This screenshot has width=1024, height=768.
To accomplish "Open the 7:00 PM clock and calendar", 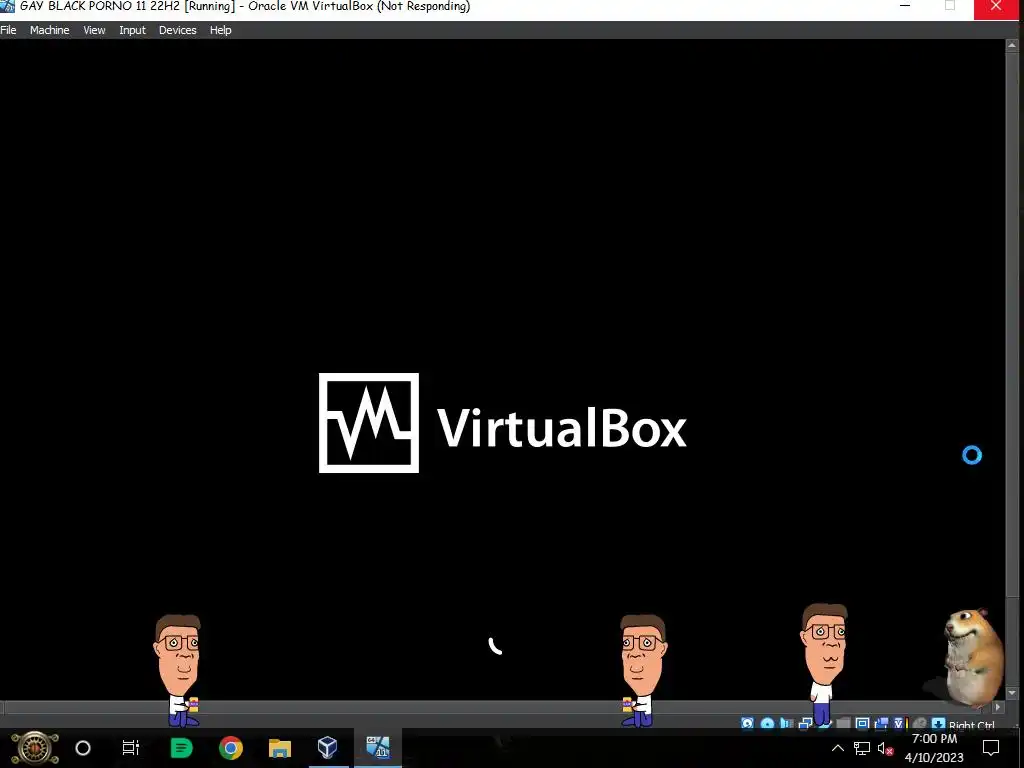I will click(x=934, y=748).
